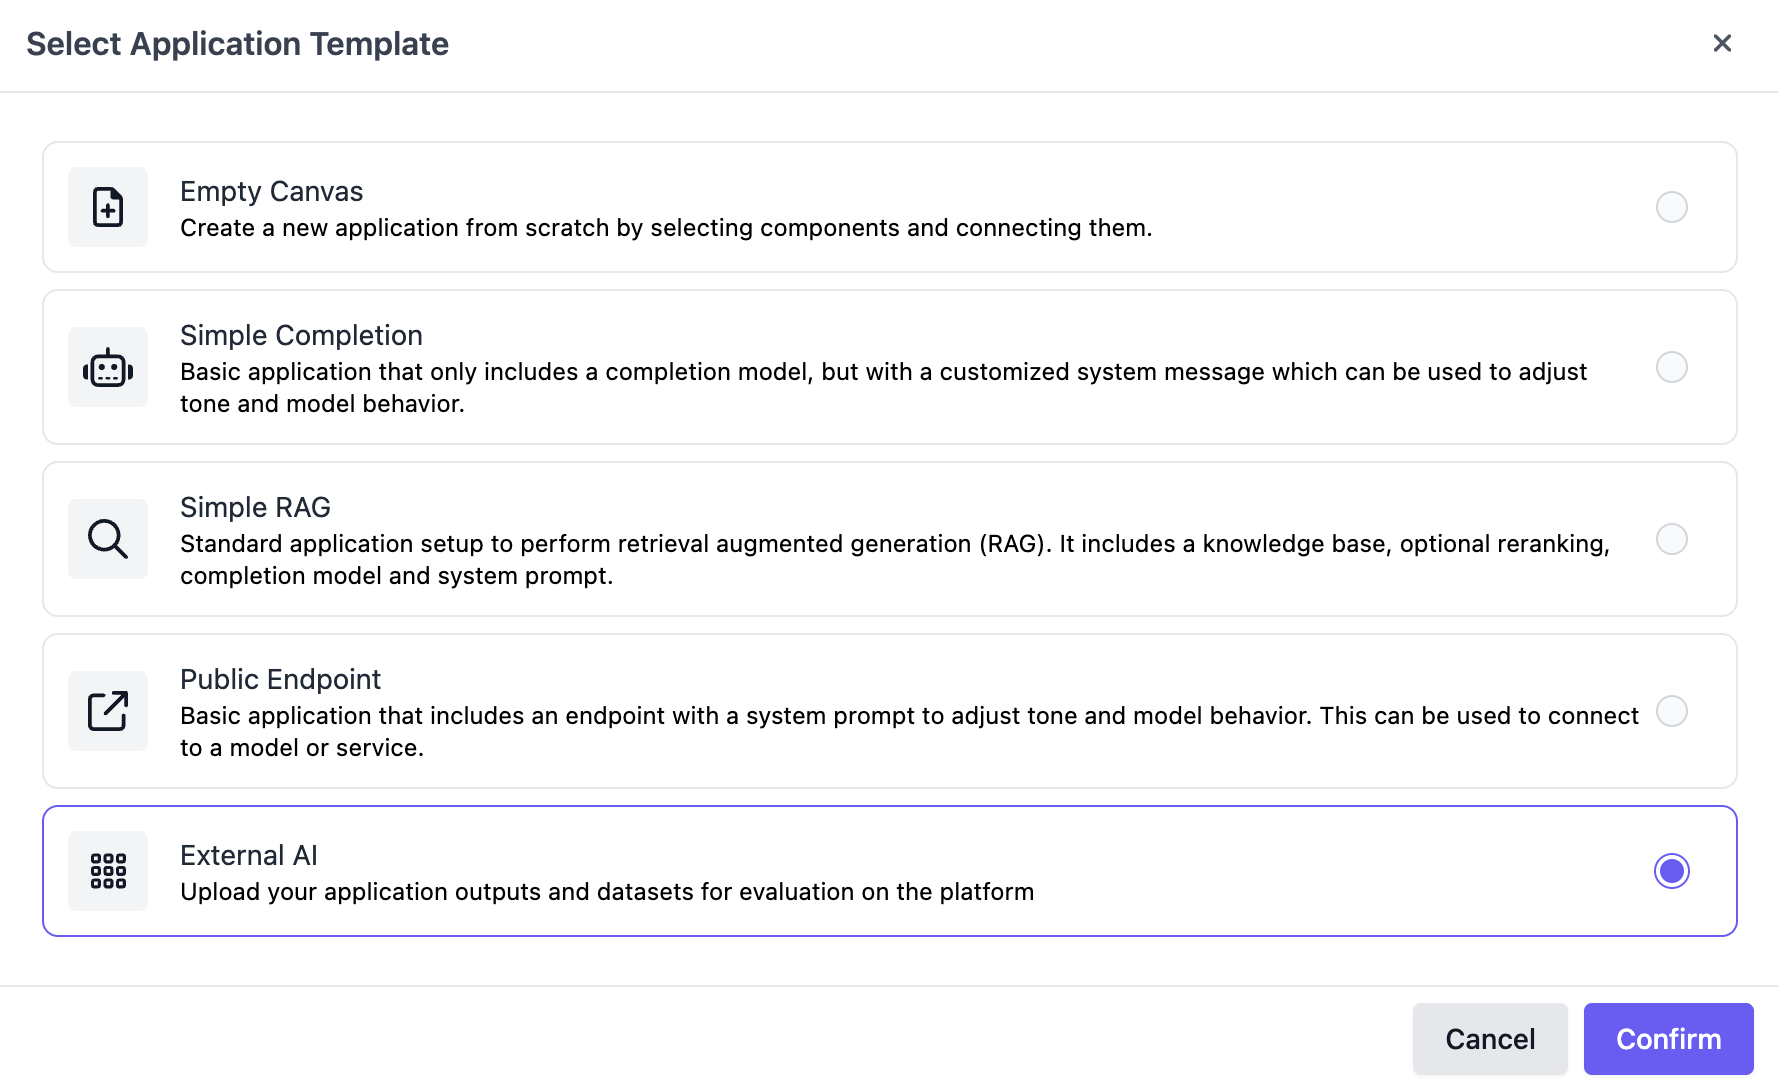This screenshot has height=1086, width=1778.
Task: Click the Simple RAG magnifier icon
Action: coord(108,539)
